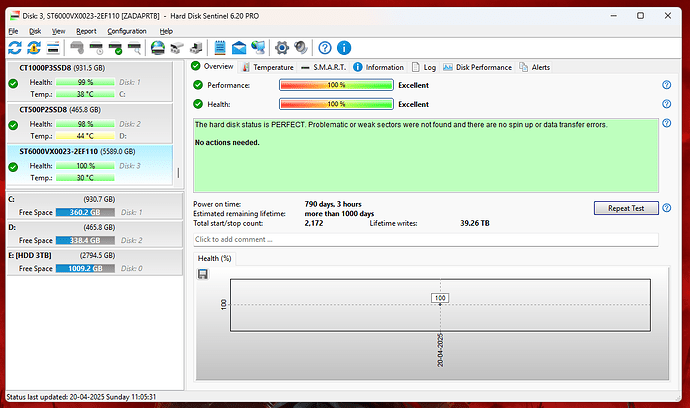Open the View menu

tap(58, 31)
